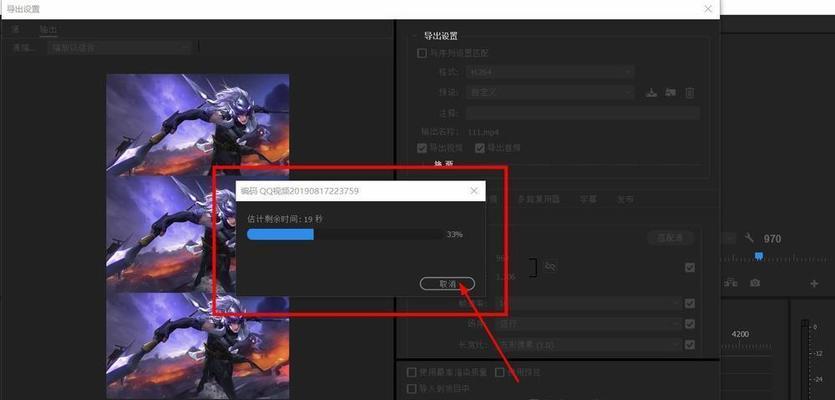Screen dimensions: 835x400
Task: Click the delete preset trash icon
Action: (x=690, y=93)
